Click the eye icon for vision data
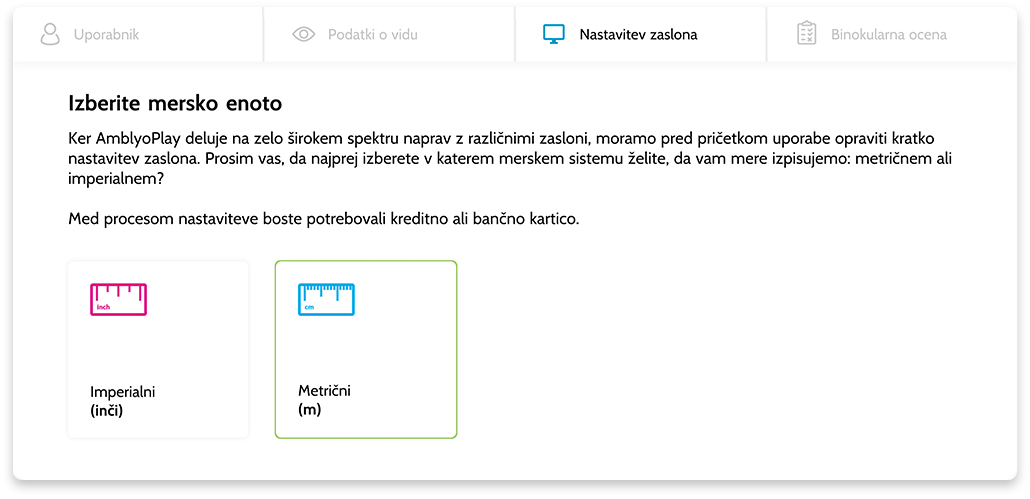1030x499 pixels. [x=304, y=34]
